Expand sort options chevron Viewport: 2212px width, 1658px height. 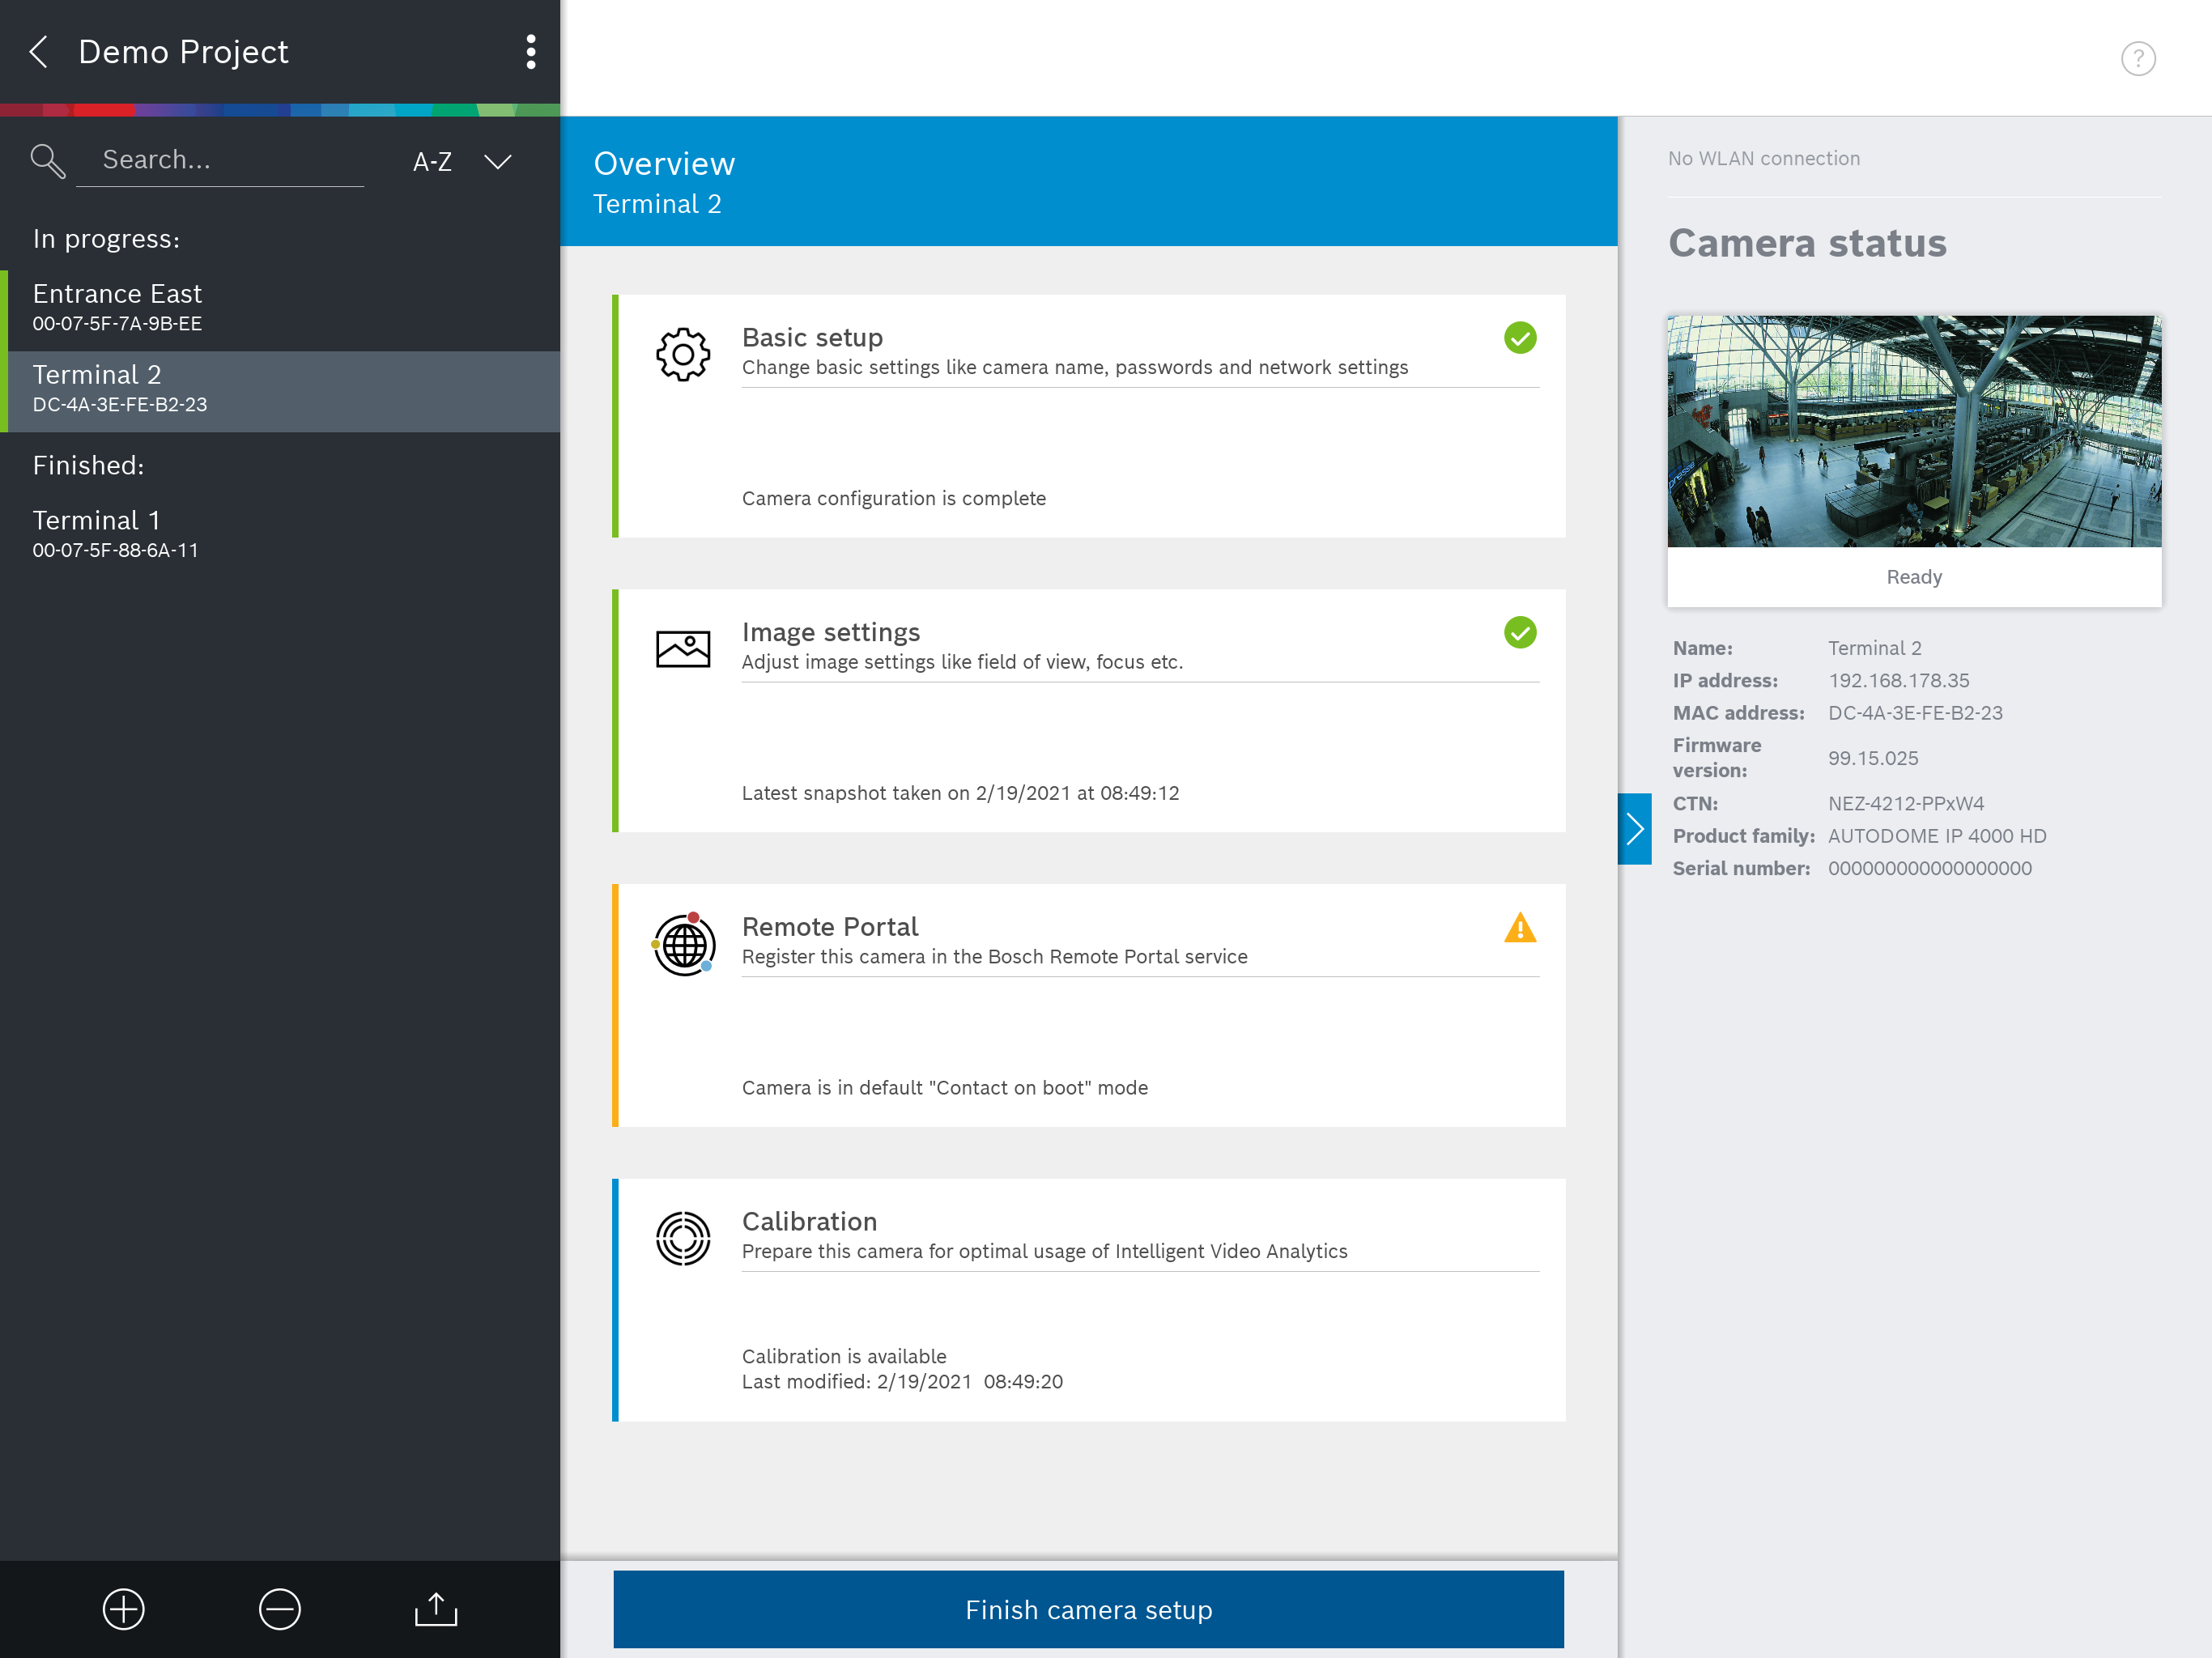click(x=498, y=162)
